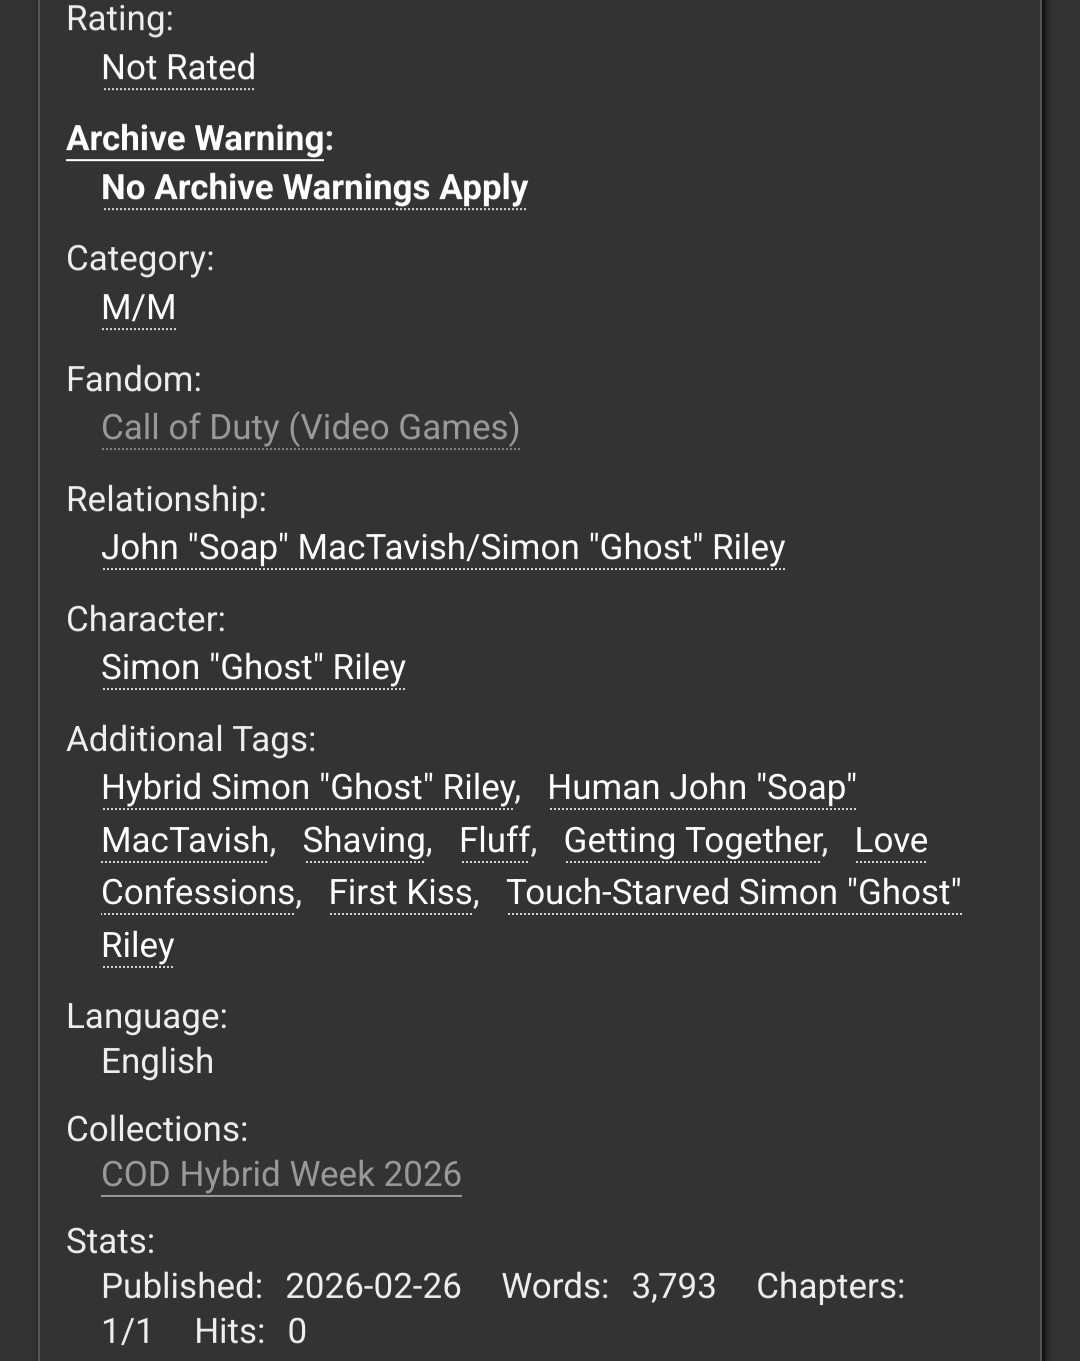This screenshot has width=1080, height=1361.
Task: Open the Not Rated rating tag
Action: click(179, 68)
